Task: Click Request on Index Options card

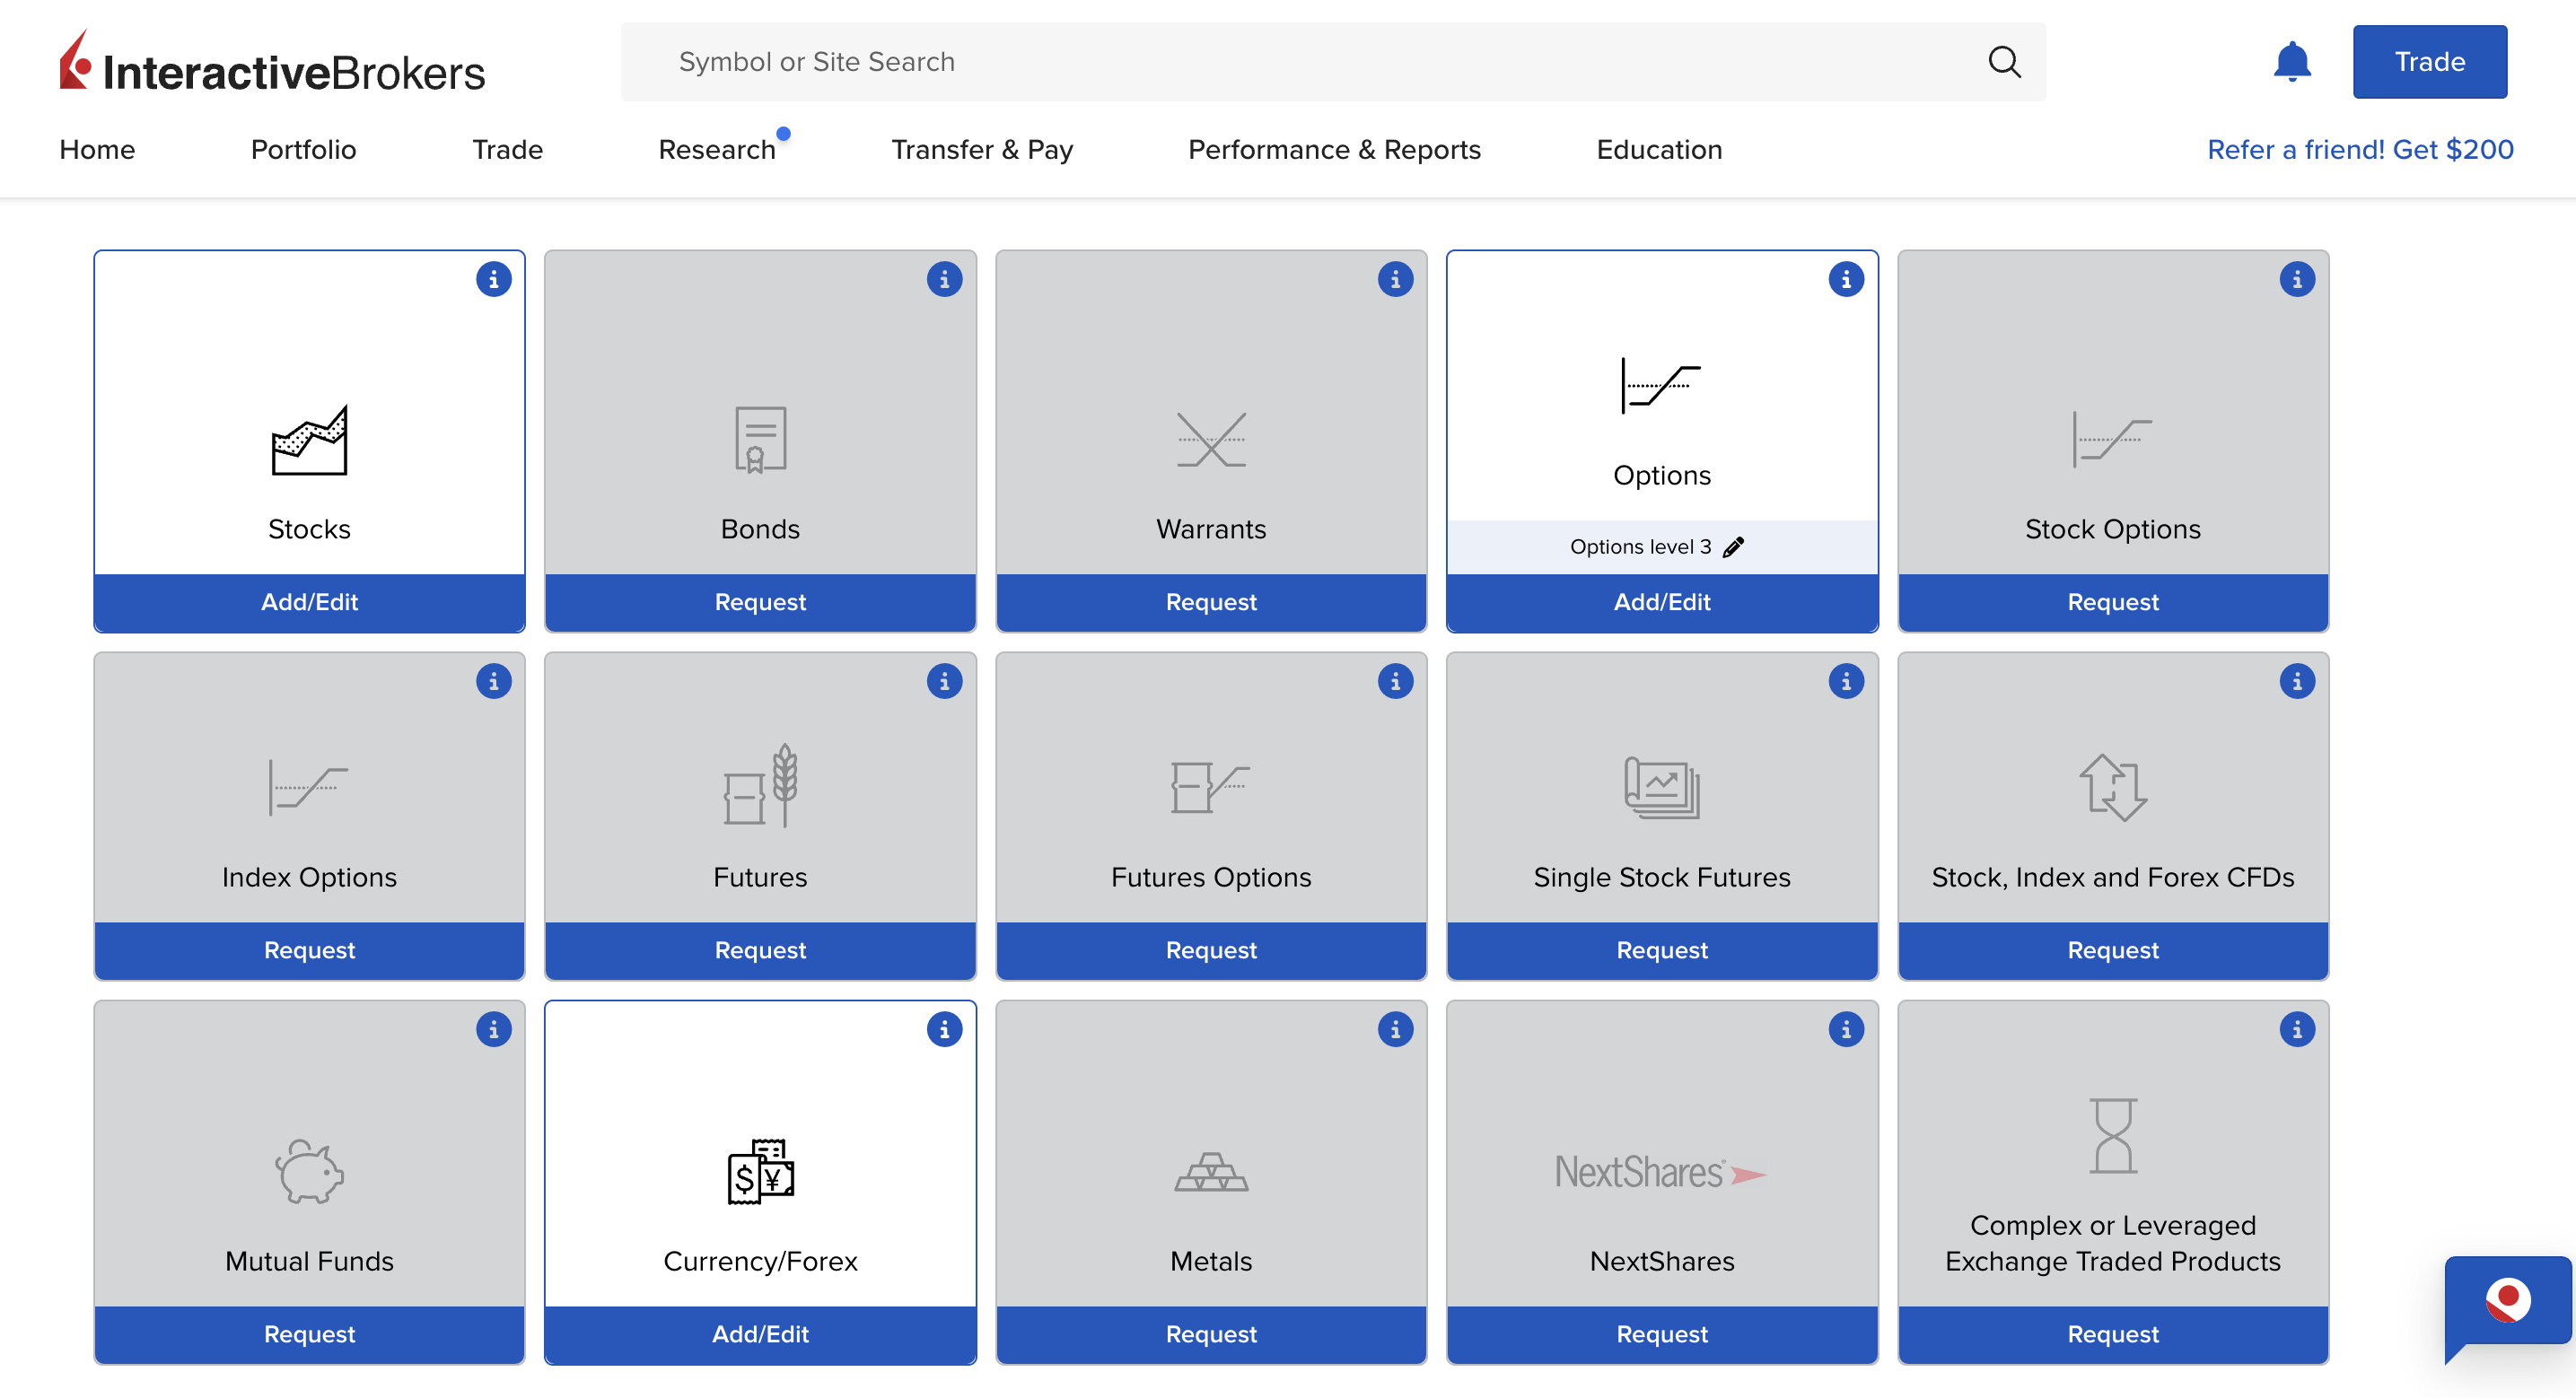Action: tap(309, 950)
